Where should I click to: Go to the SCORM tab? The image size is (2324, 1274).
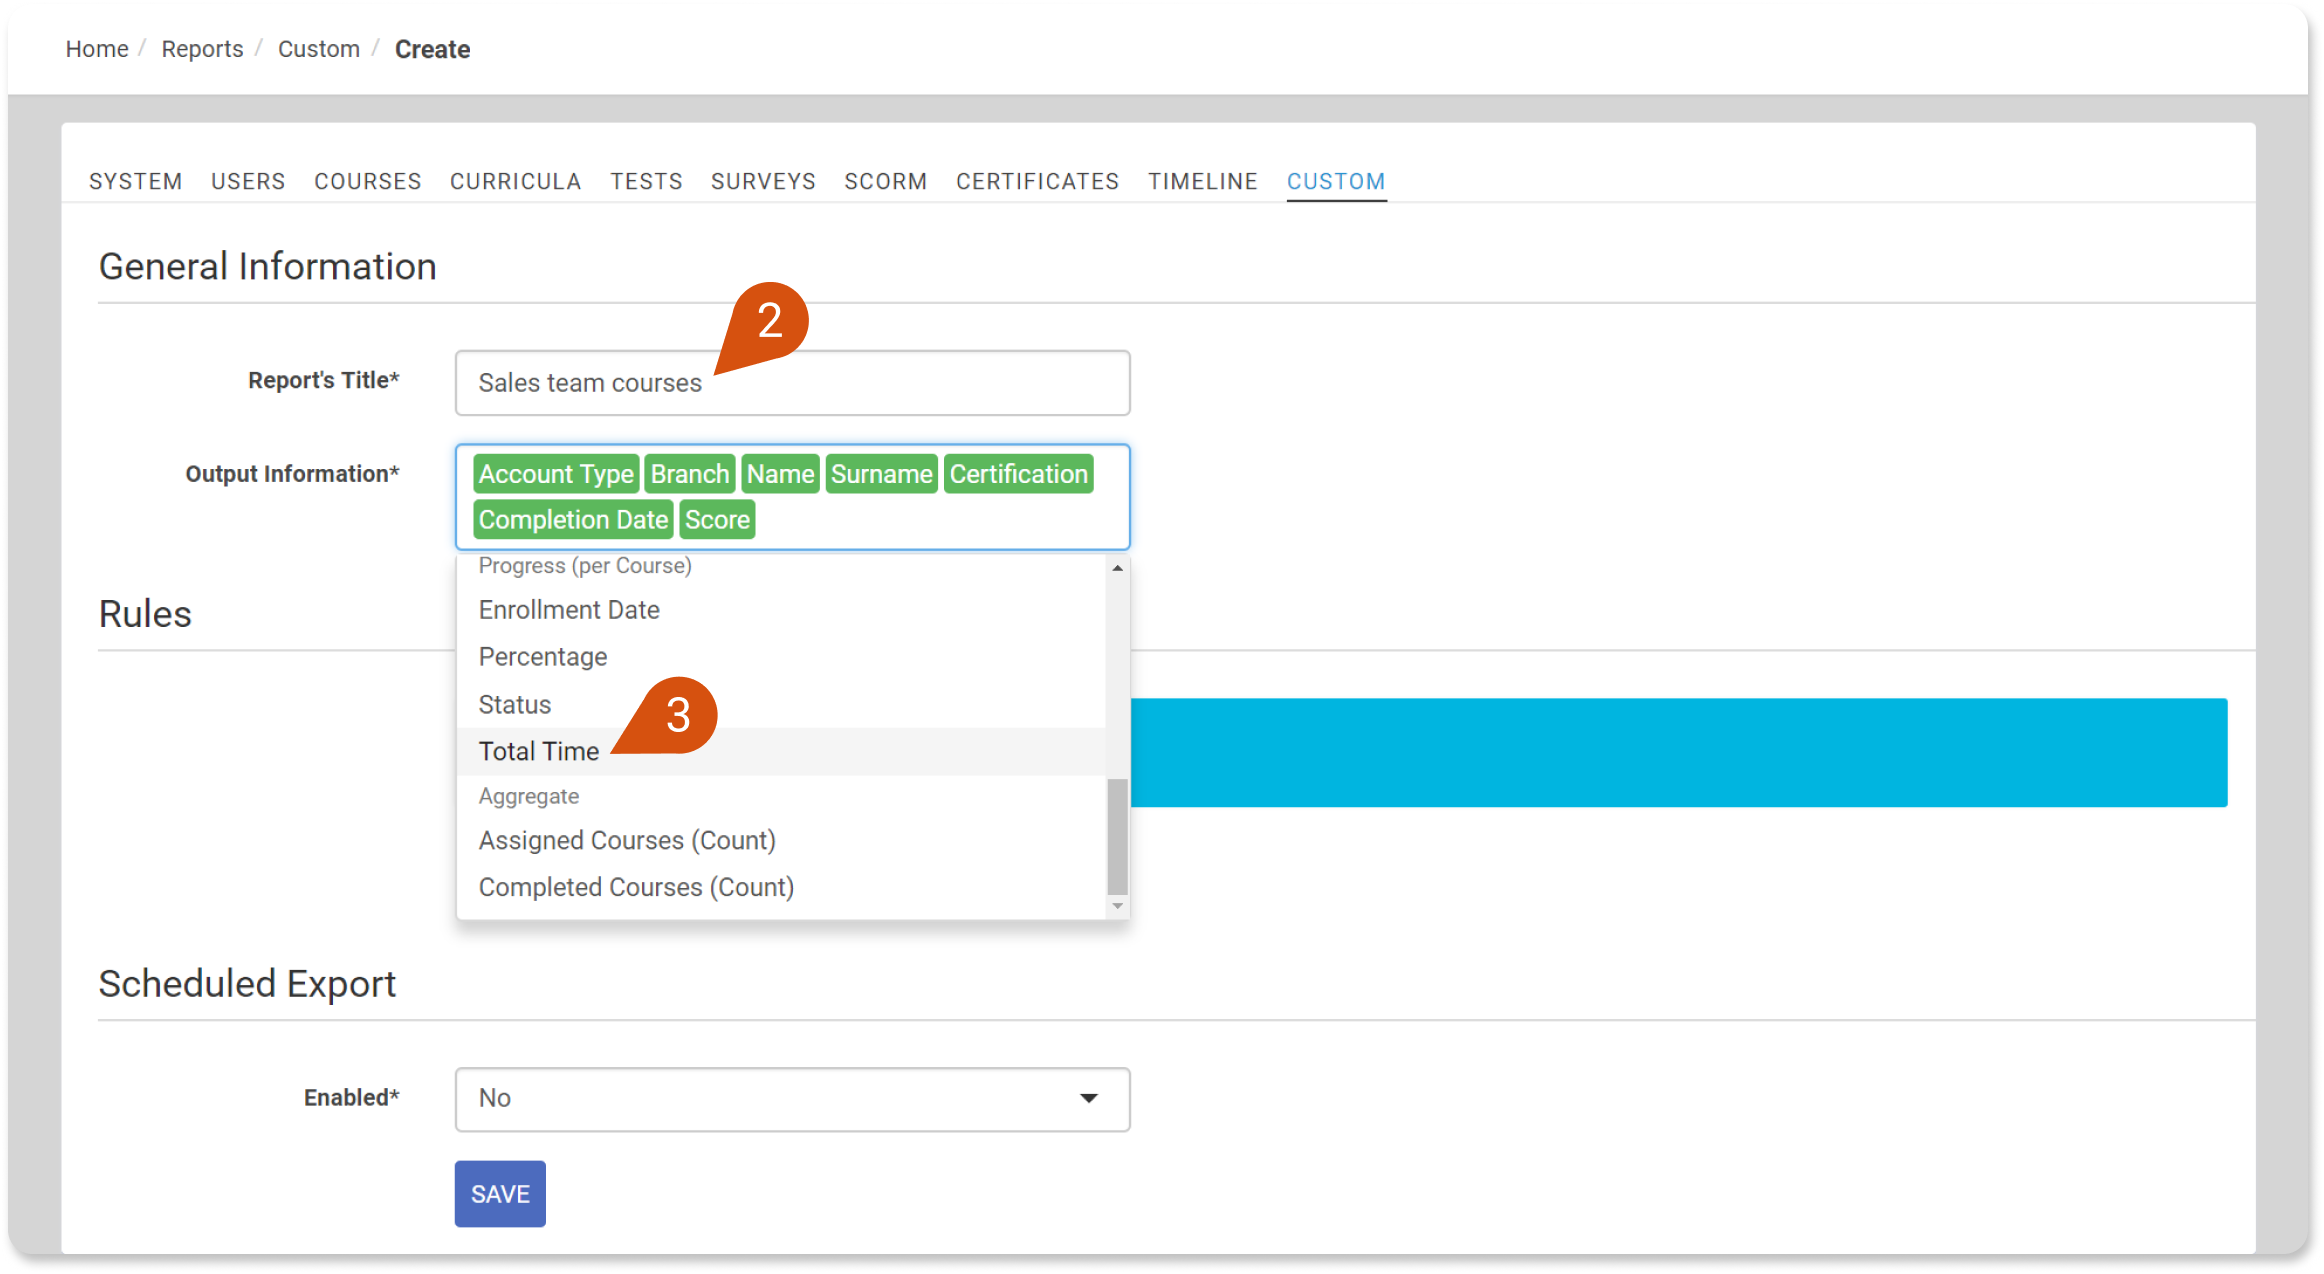[885, 181]
